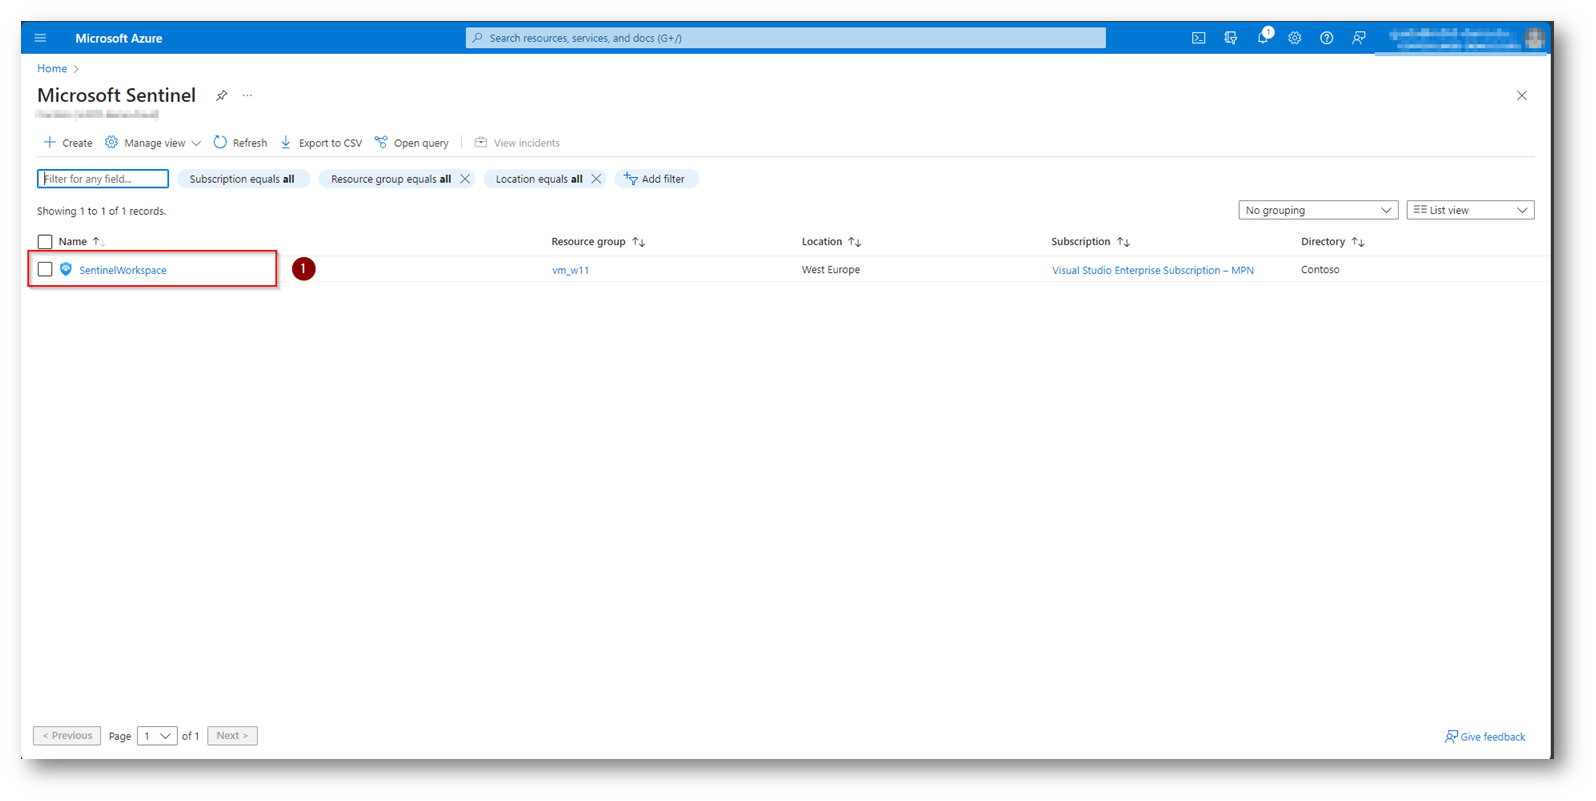Open portal settings gear
Screen dimensions: 1596x801
(x=1294, y=38)
